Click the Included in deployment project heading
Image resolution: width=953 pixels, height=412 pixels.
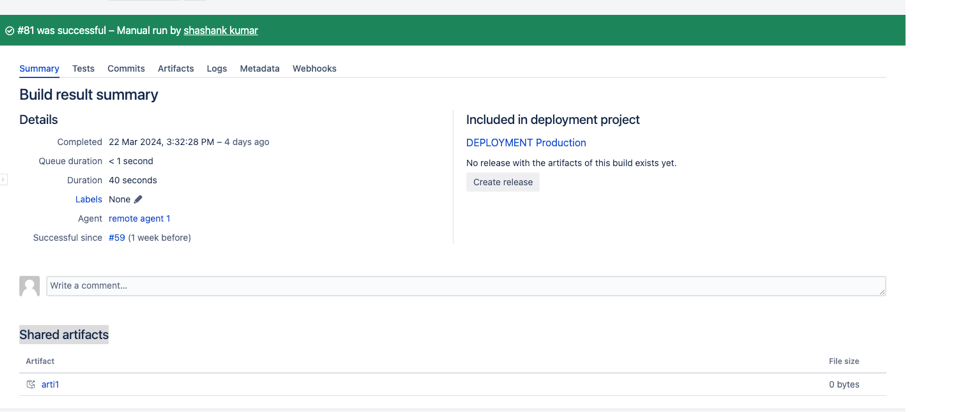point(553,120)
